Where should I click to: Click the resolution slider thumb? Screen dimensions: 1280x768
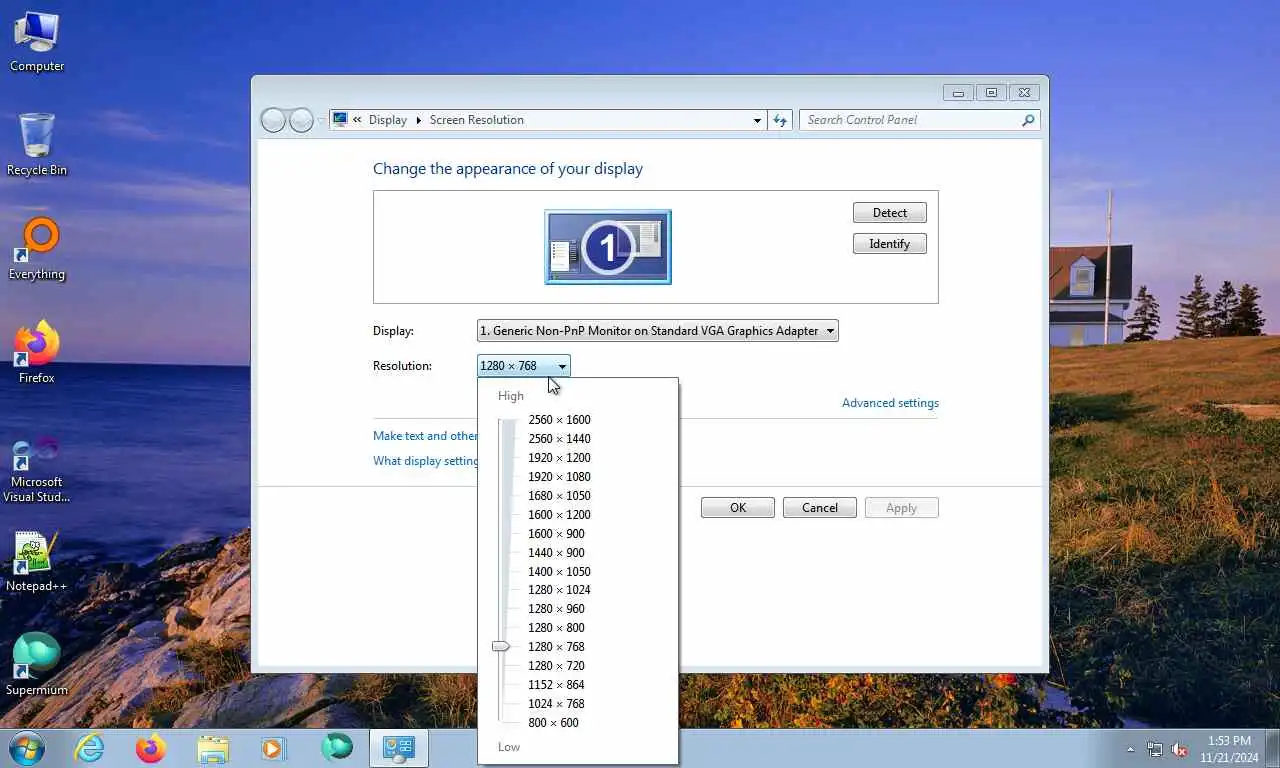tap(501, 647)
